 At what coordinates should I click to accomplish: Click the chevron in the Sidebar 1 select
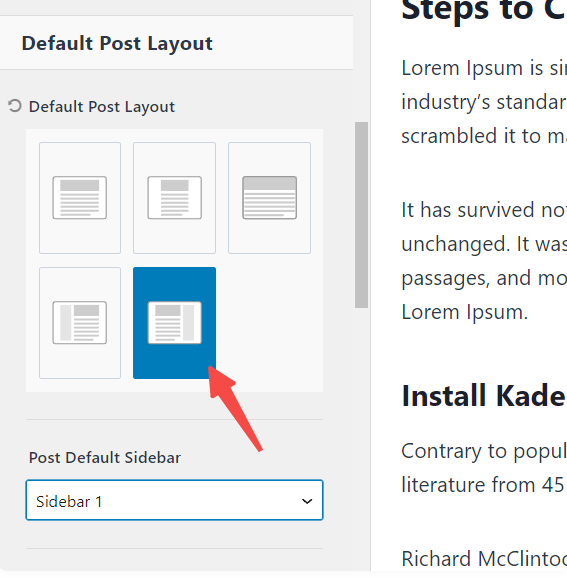[x=307, y=501]
